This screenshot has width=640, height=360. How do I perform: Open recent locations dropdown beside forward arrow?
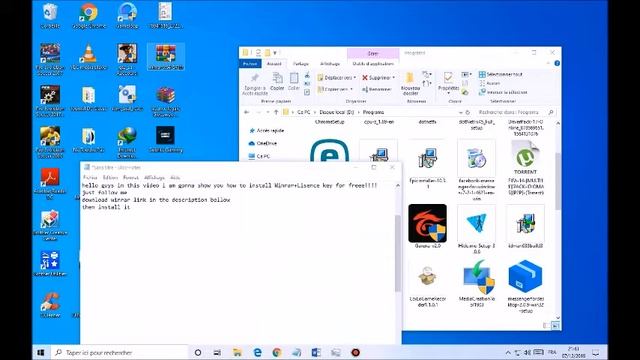point(267,112)
